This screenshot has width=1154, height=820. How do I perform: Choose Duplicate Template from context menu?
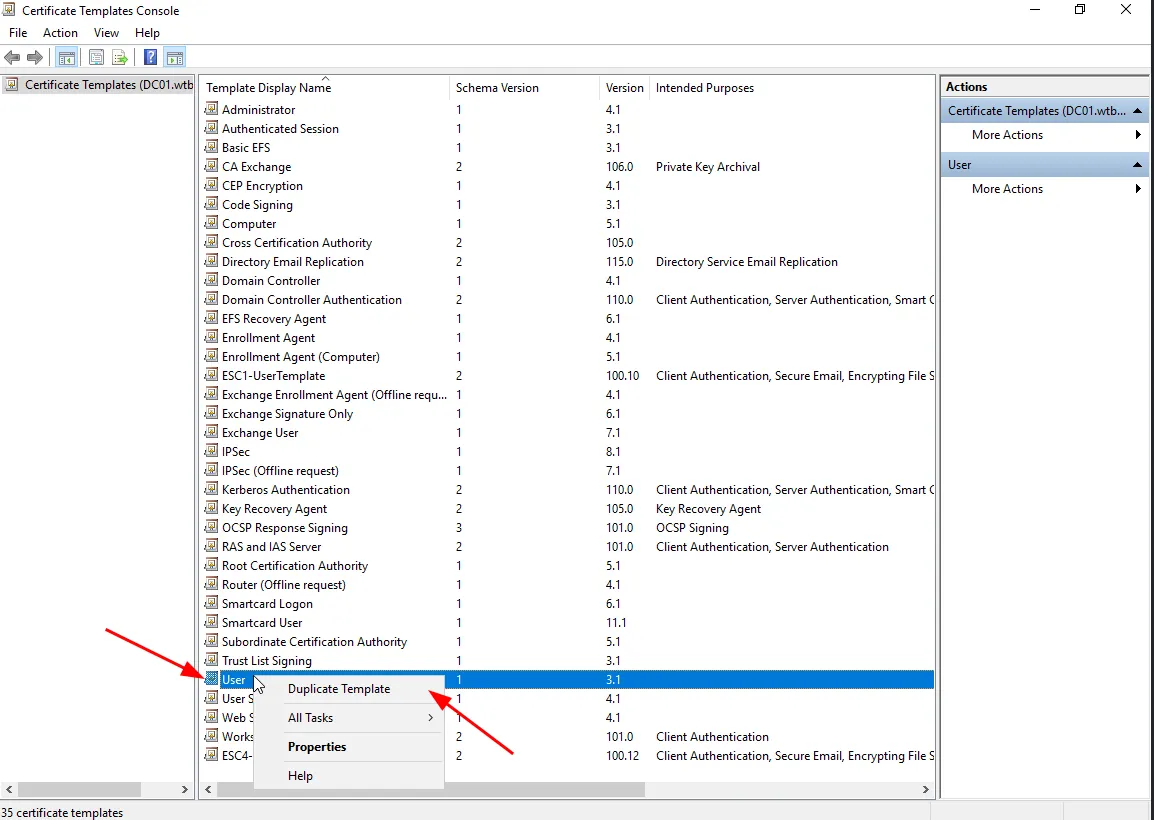point(339,689)
